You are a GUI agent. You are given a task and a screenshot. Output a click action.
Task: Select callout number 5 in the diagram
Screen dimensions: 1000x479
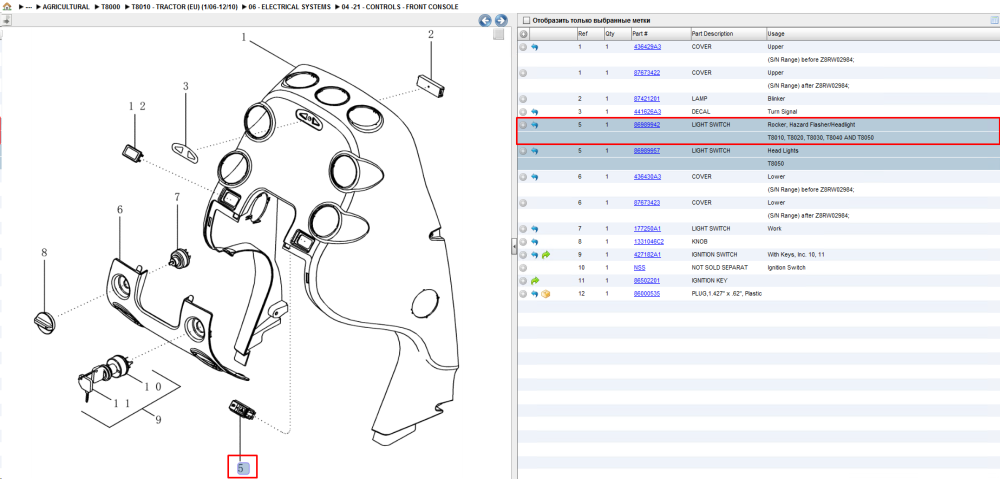[241, 468]
